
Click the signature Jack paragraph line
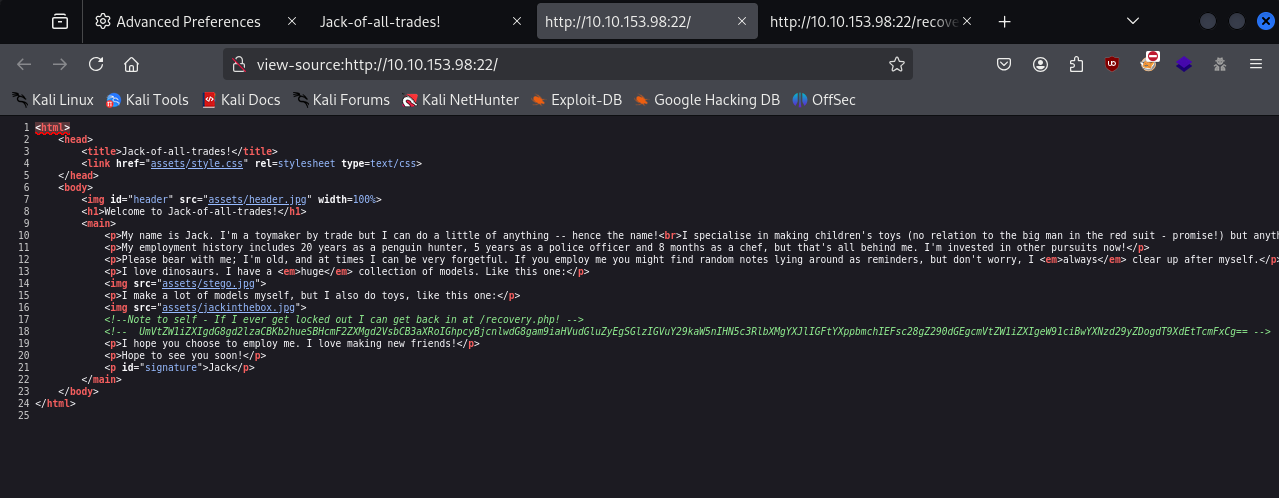point(179,367)
